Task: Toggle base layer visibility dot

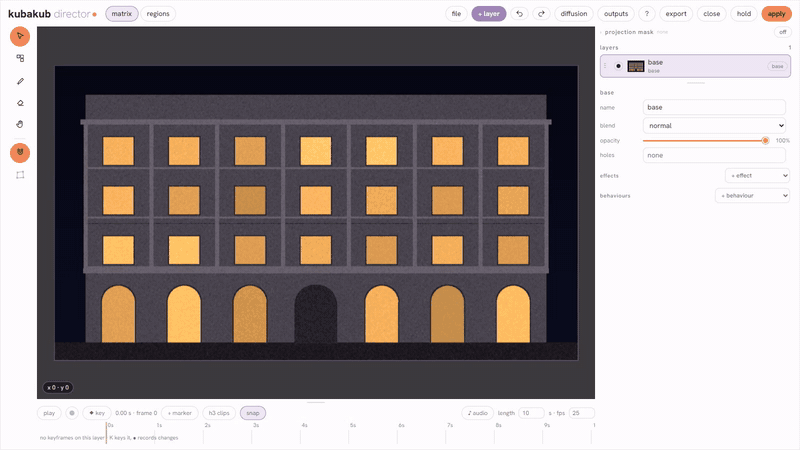Action: [x=618, y=66]
